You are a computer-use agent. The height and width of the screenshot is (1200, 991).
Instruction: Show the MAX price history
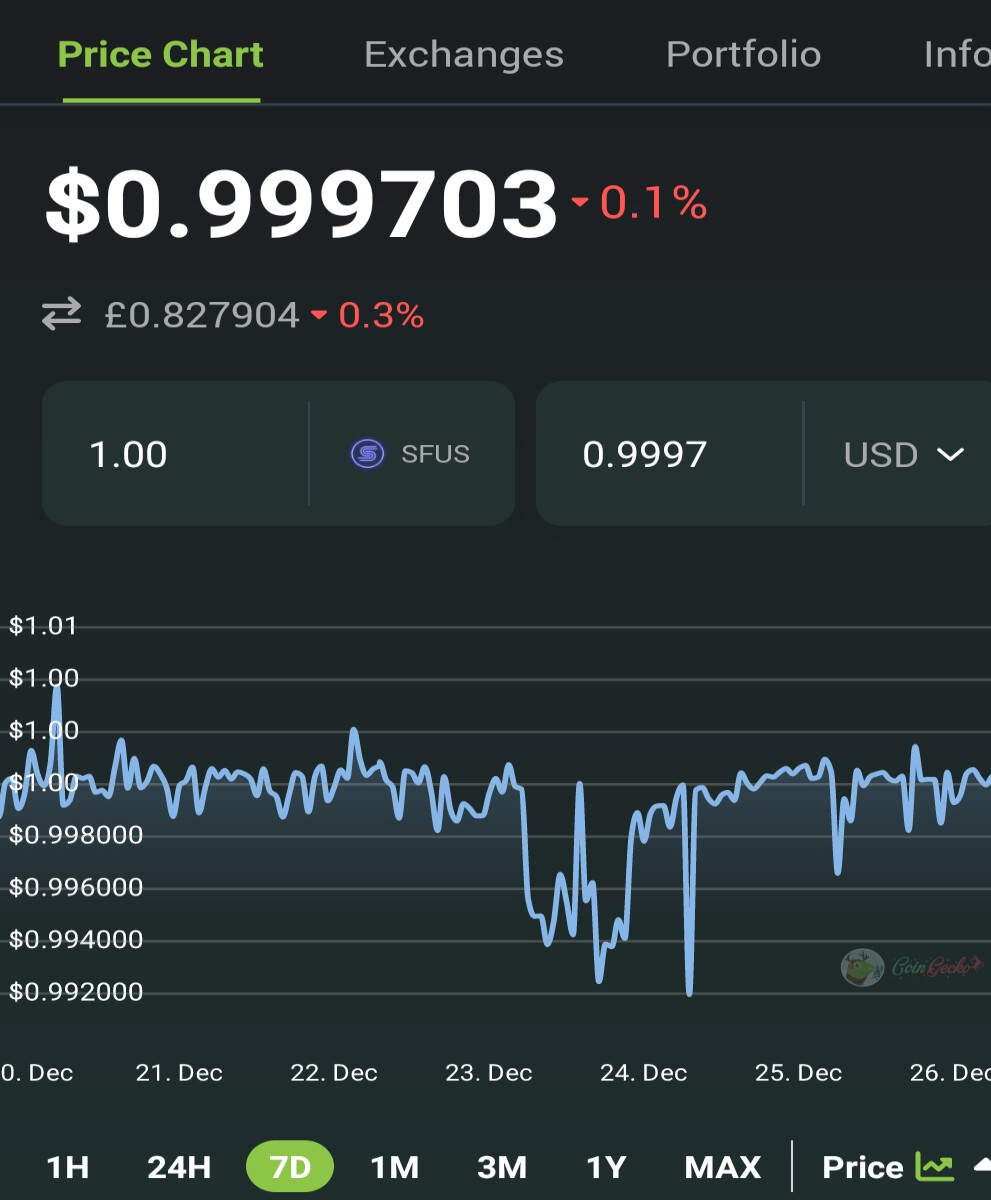722,1167
